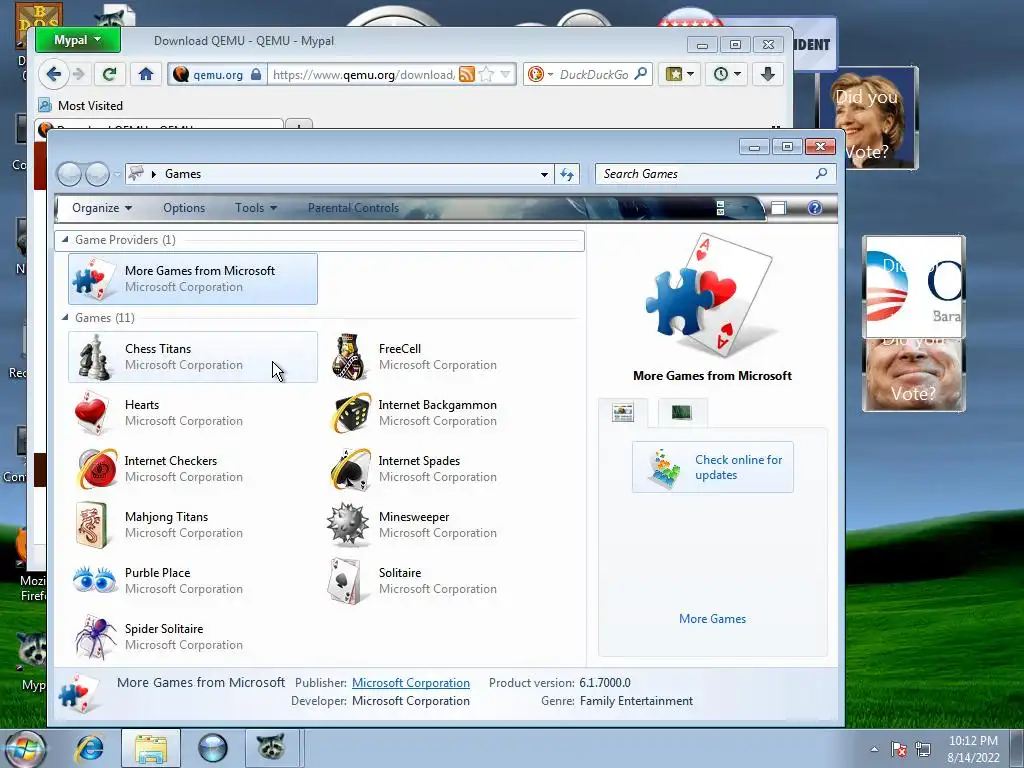Select the Purble Place eyes icon
Viewport: 1024px width, 768px height.
(95, 581)
